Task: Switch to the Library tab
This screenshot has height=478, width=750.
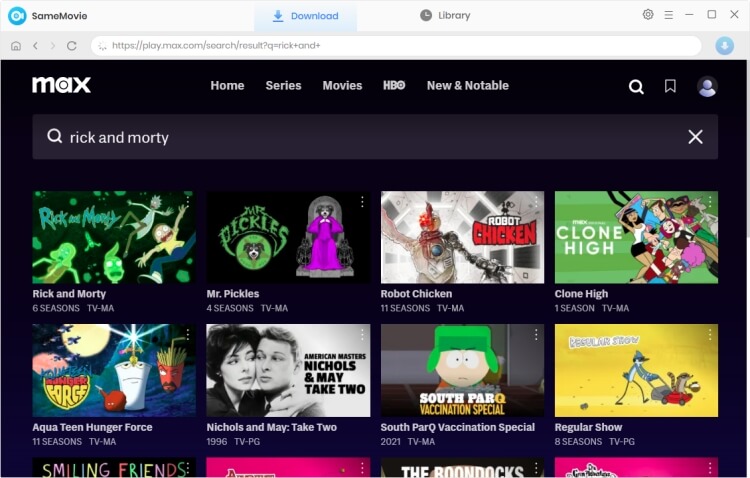Action: (445, 15)
